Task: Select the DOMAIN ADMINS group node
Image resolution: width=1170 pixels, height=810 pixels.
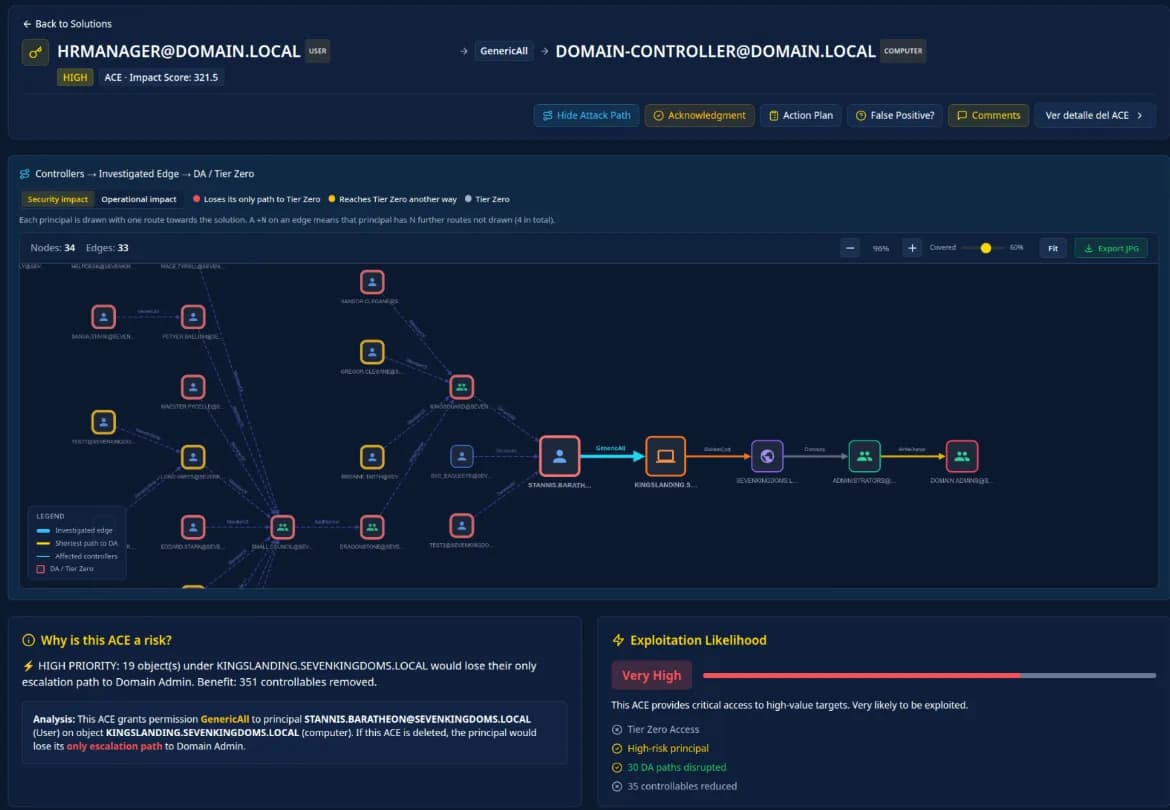Action: [962, 456]
